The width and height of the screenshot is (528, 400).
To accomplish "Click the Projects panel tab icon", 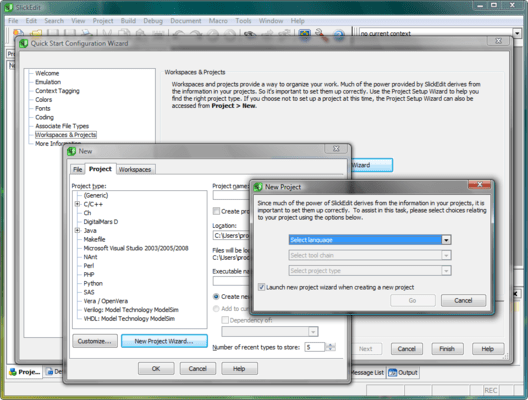I will [x=13, y=372].
